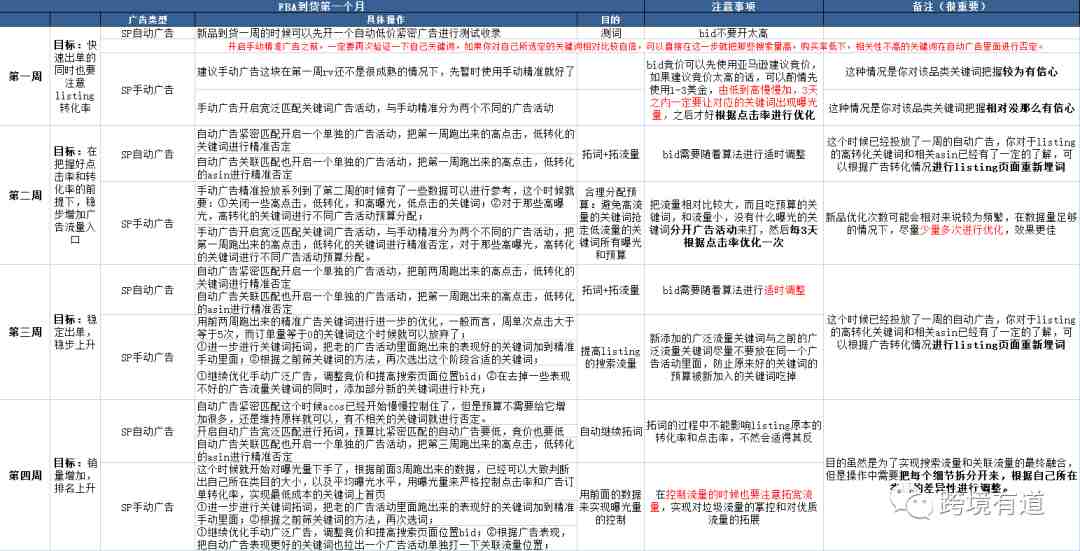Viewport: 1080px width, 551px height.
Task: Select the 具体操作 sub-header cell
Action: tap(386, 20)
